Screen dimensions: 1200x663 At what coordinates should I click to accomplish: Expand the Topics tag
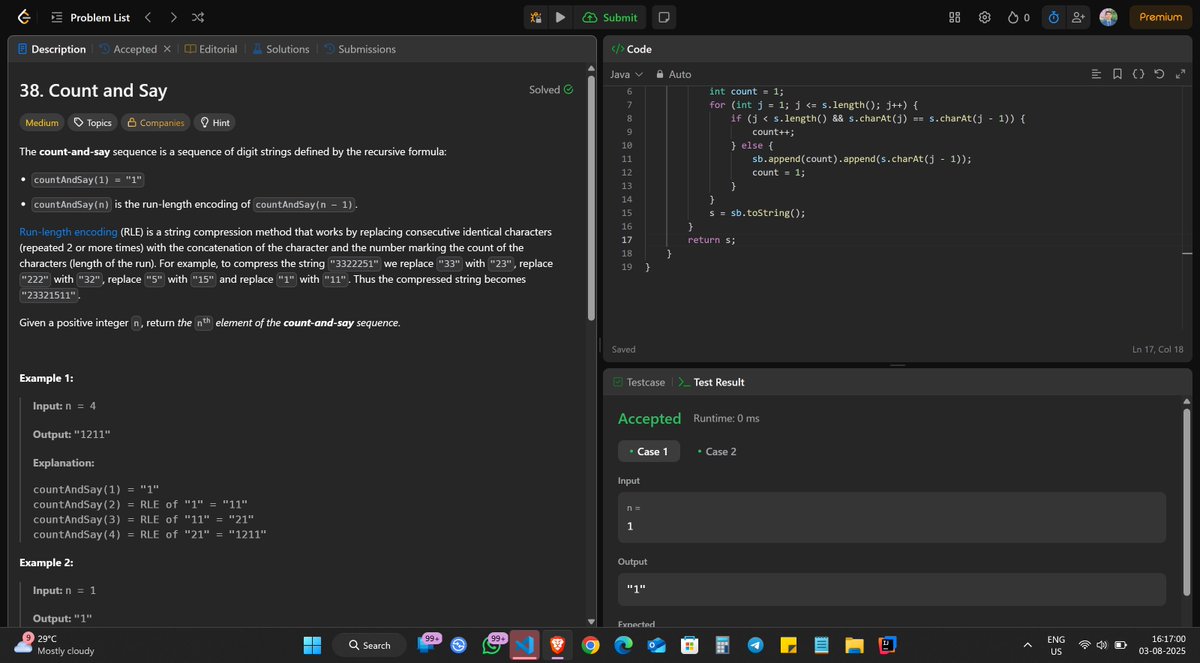[93, 122]
